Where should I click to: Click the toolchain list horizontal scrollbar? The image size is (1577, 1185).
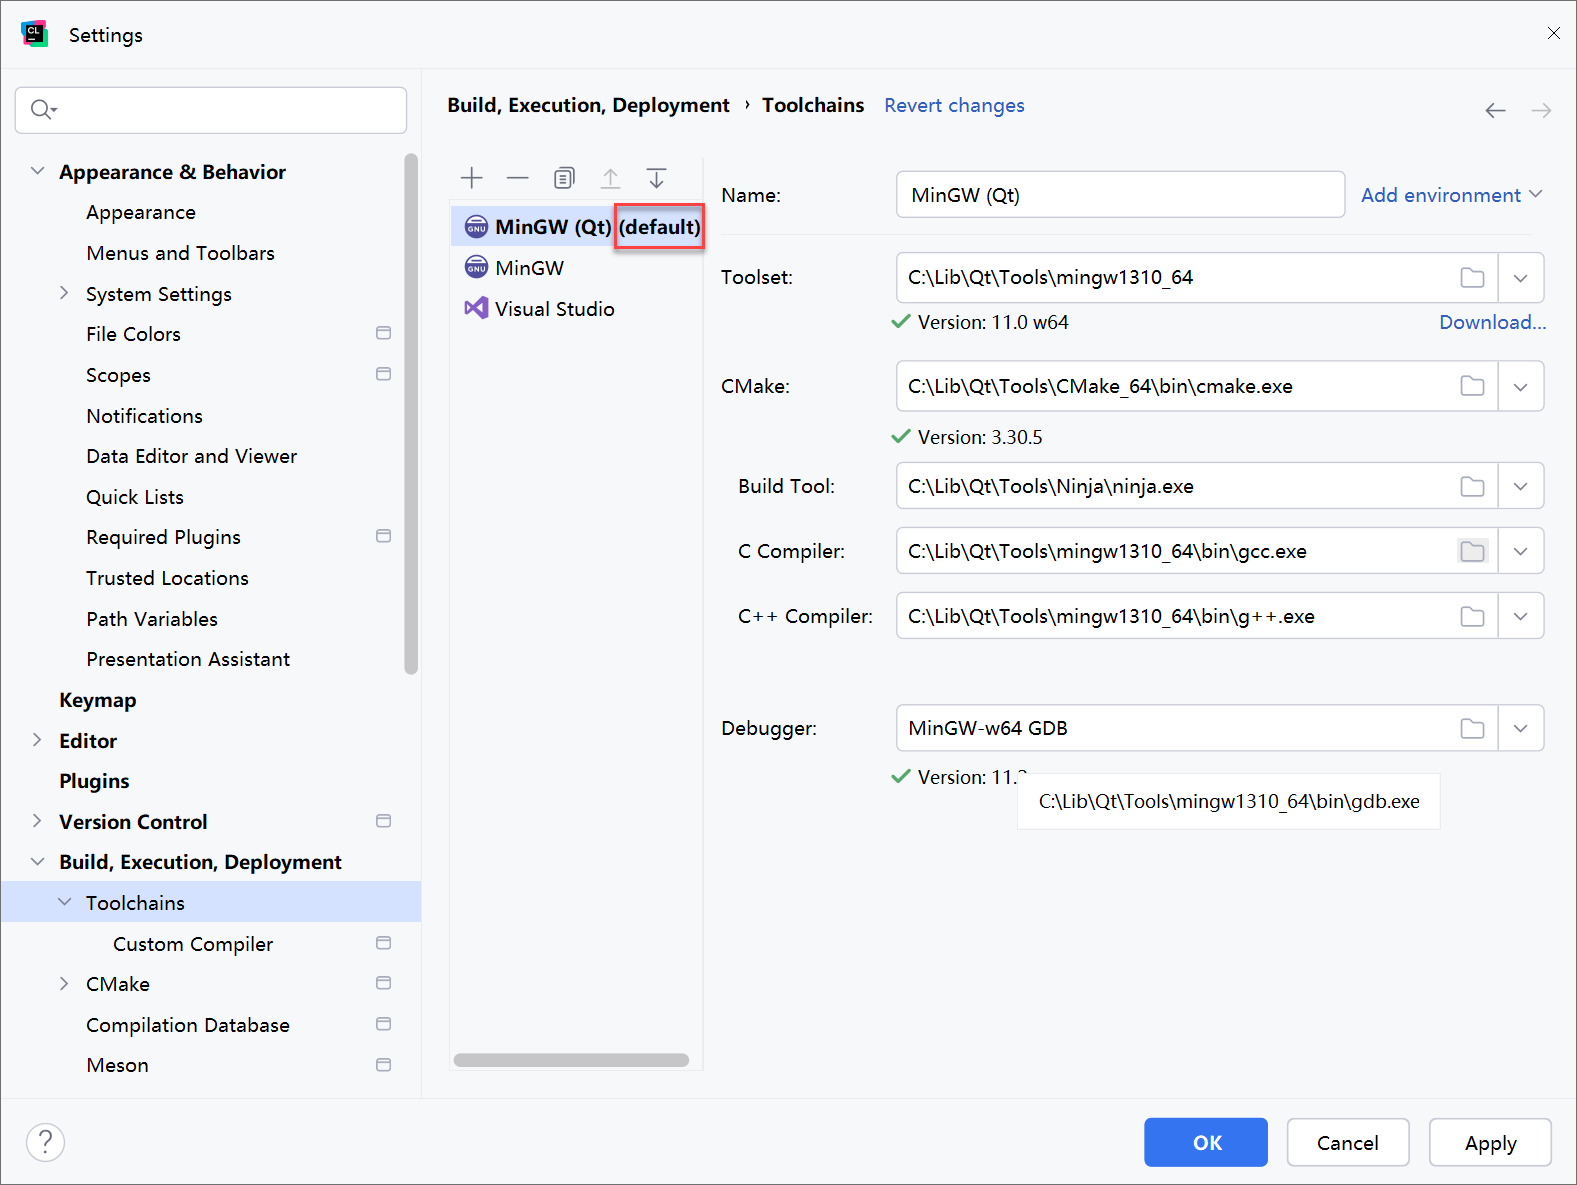click(571, 1060)
